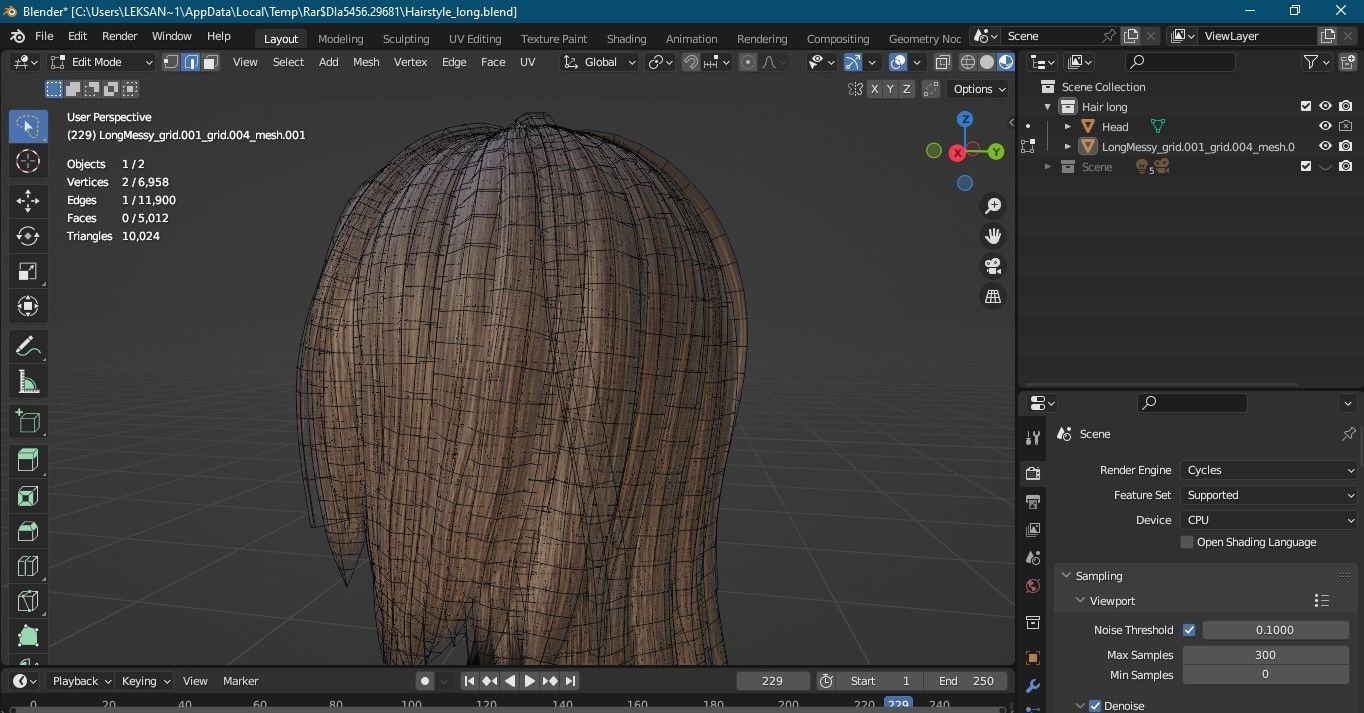The width and height of the screenshot is (1364, 713).
Task: Activate the Move tool
Action: pyautogui.click(x=28, y=200)
